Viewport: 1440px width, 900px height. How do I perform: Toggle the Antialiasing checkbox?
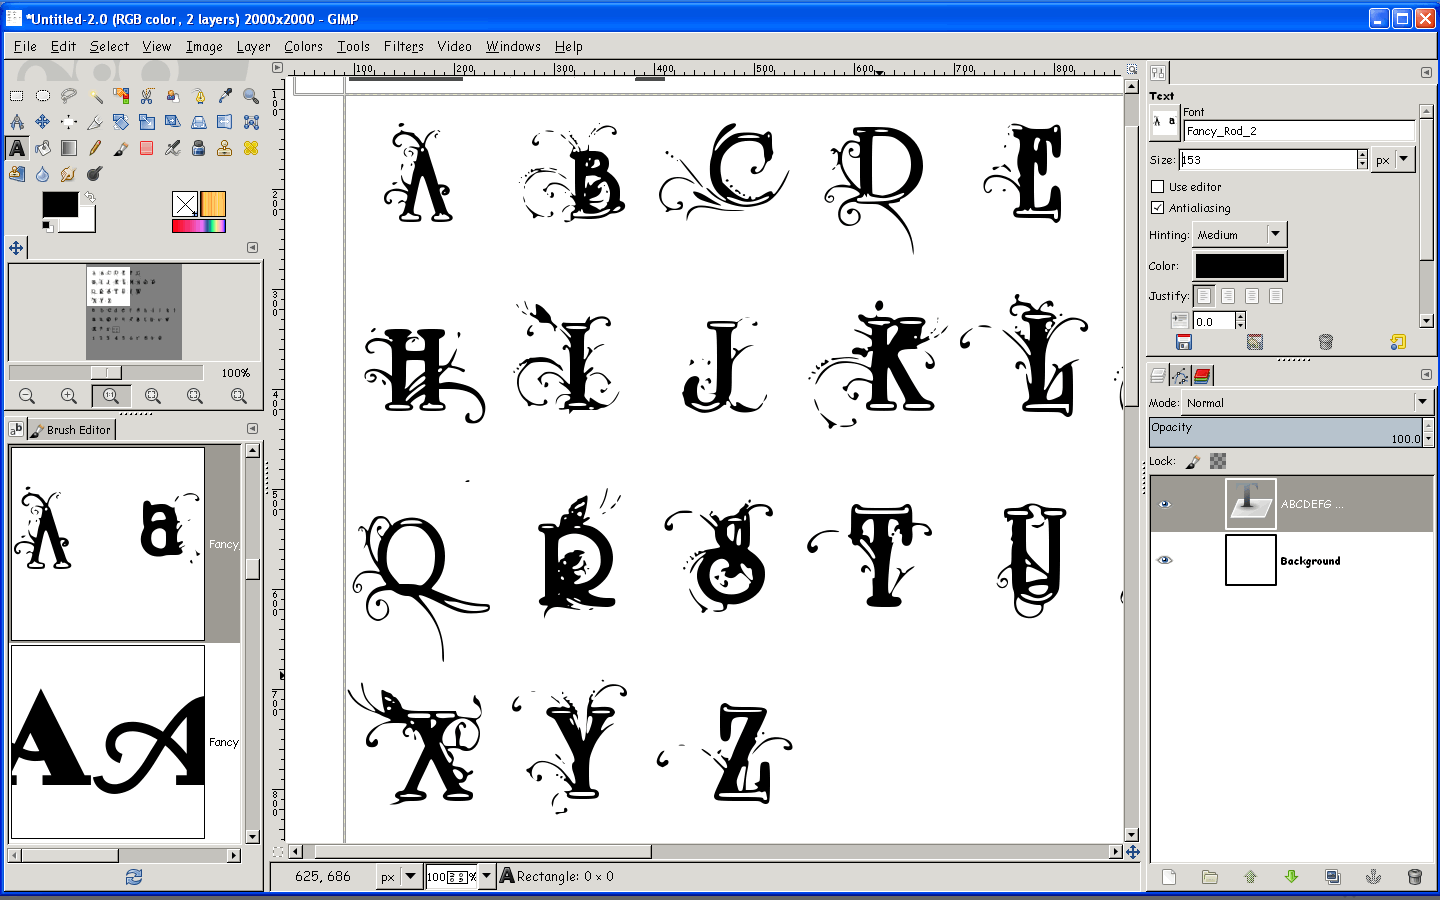pos(1158,208)
